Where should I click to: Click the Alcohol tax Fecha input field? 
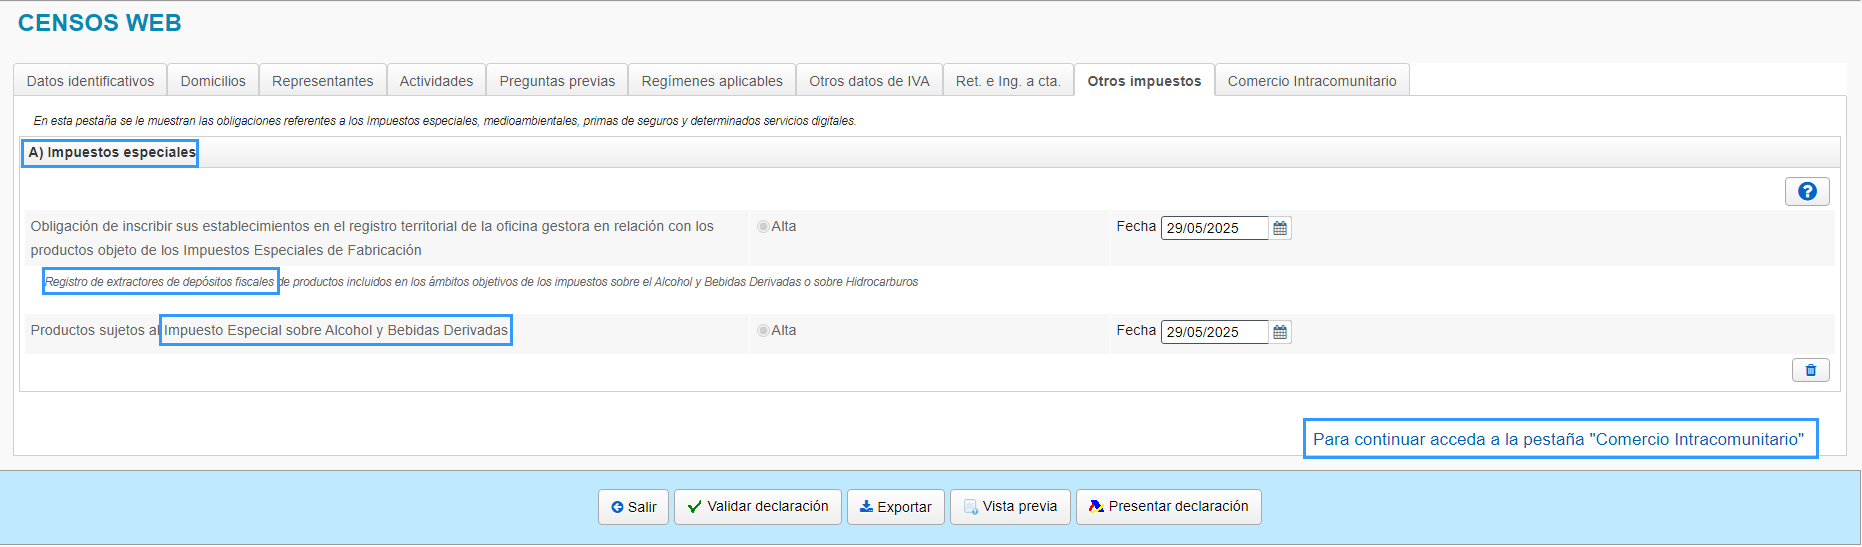point(1213,332)
